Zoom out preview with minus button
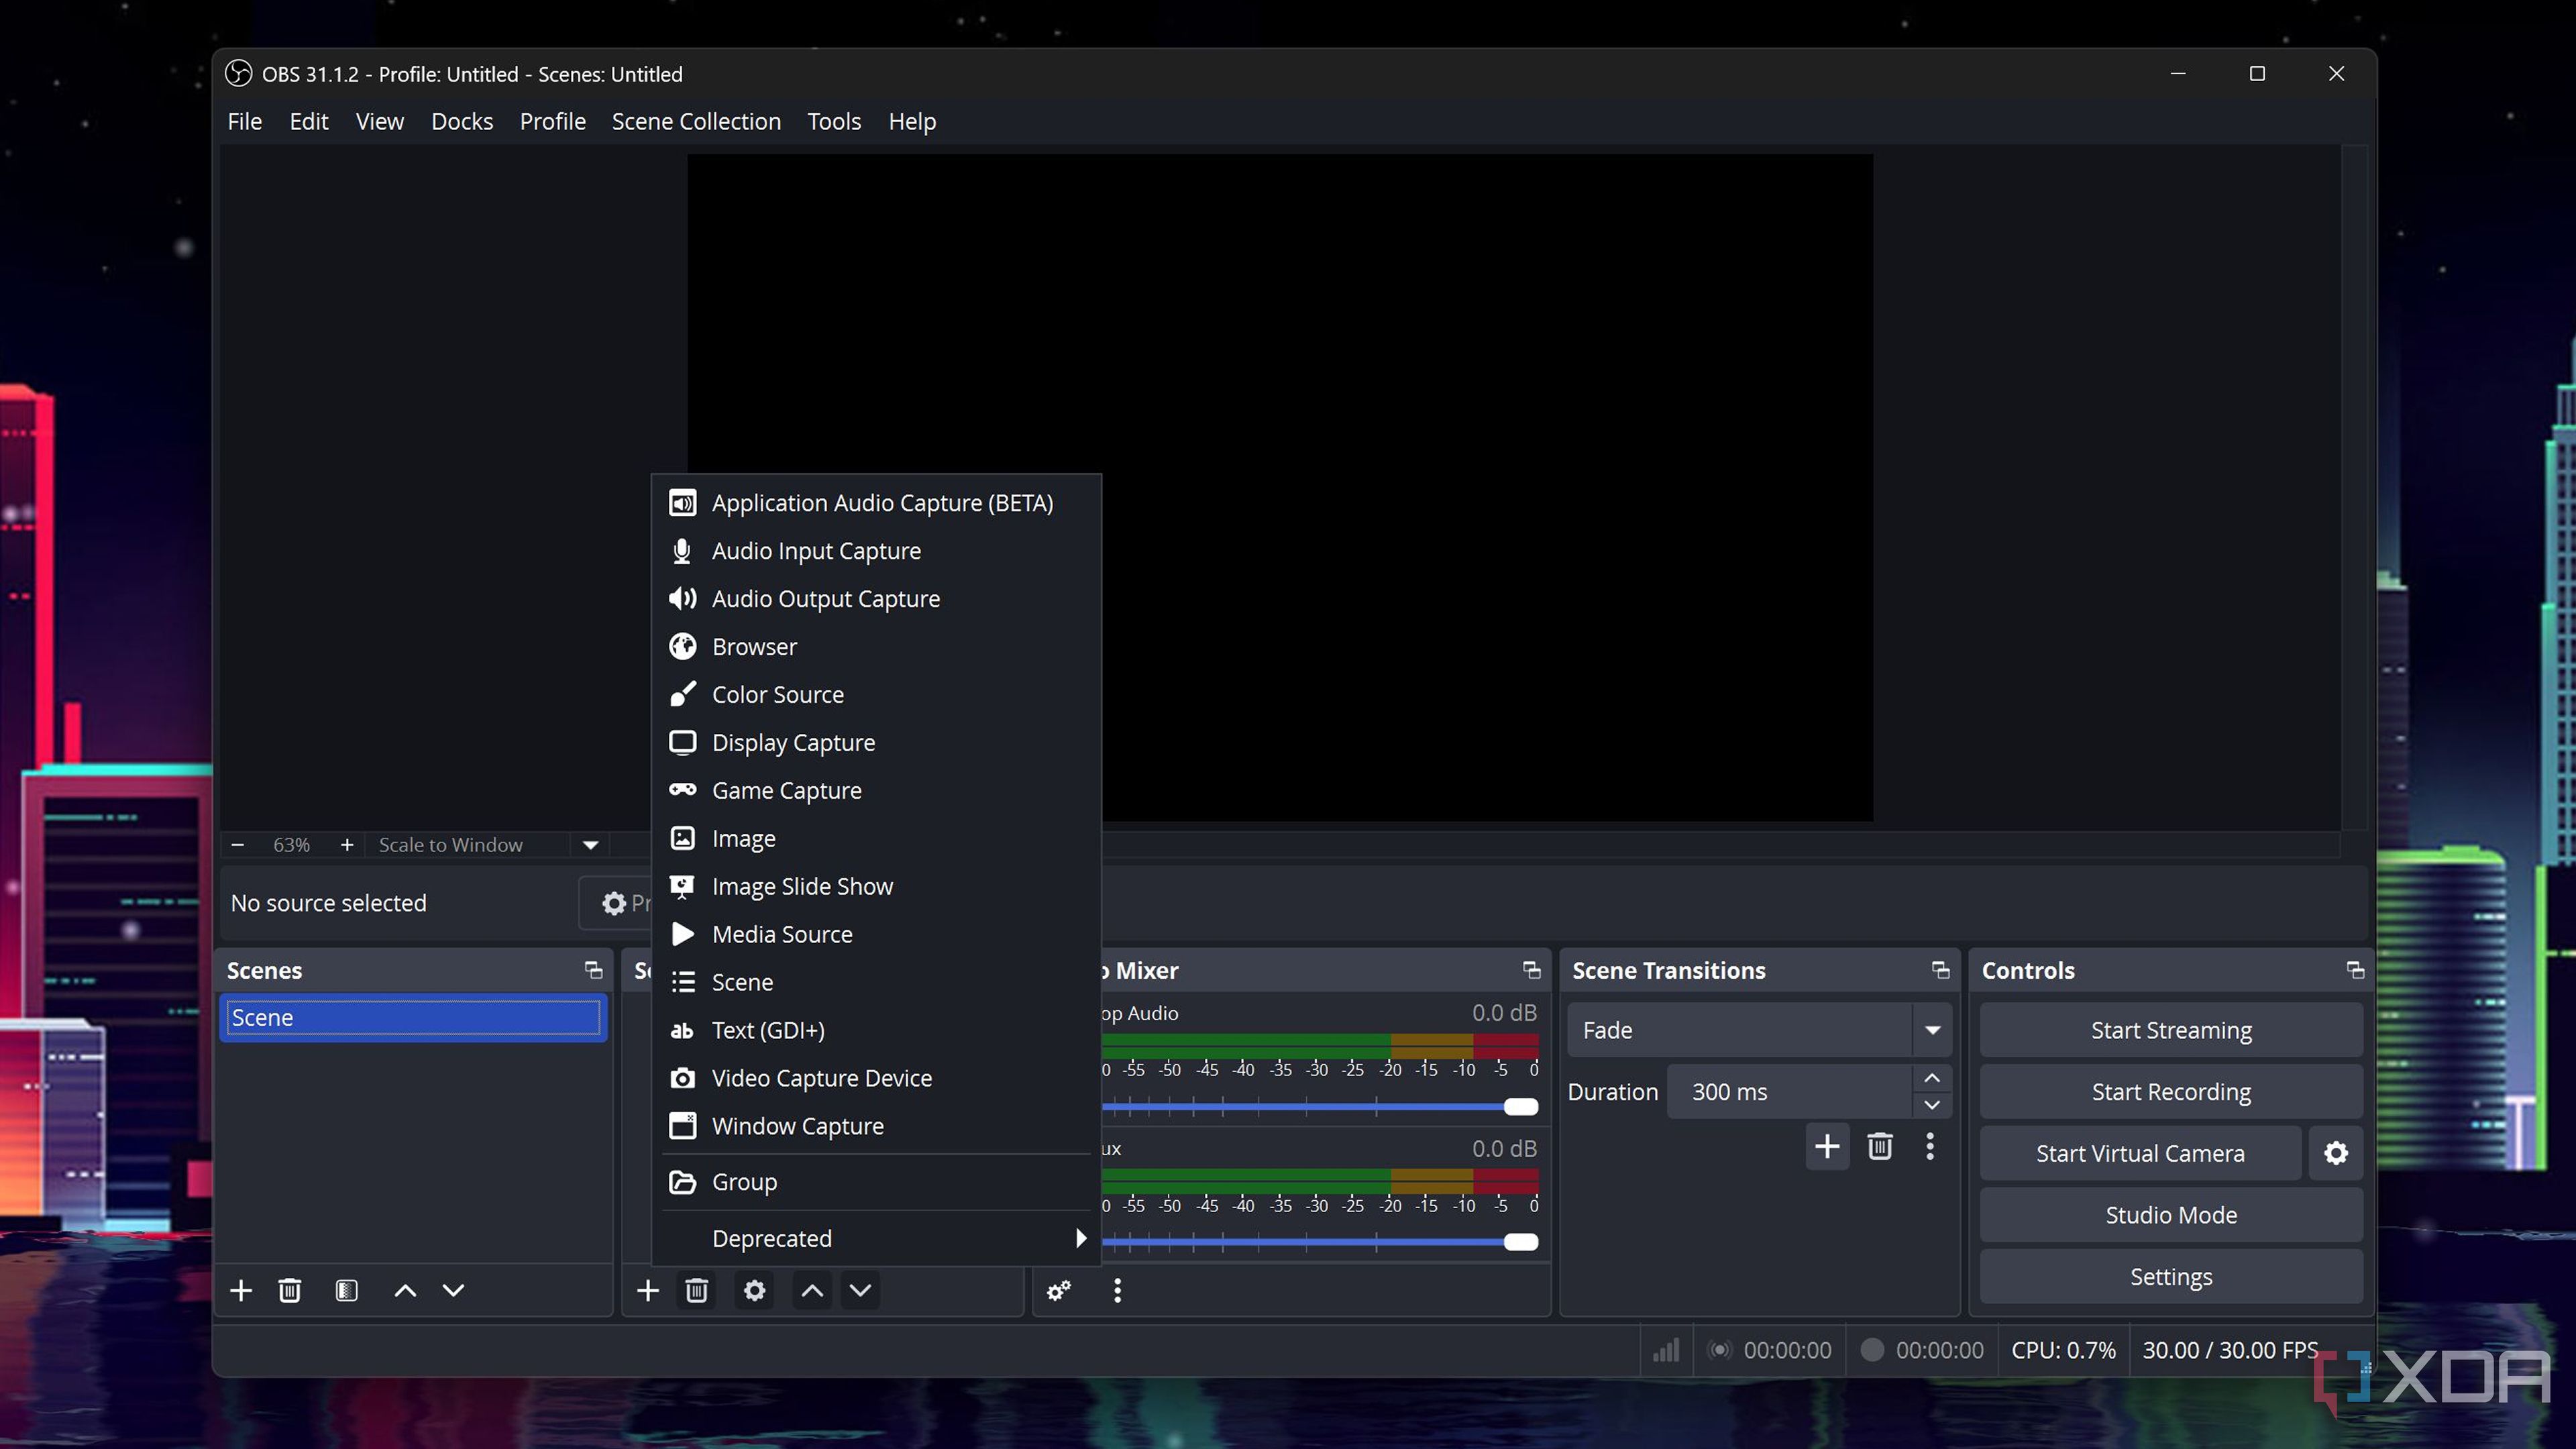2576x1449 pixels. click(x=238, y=845)
